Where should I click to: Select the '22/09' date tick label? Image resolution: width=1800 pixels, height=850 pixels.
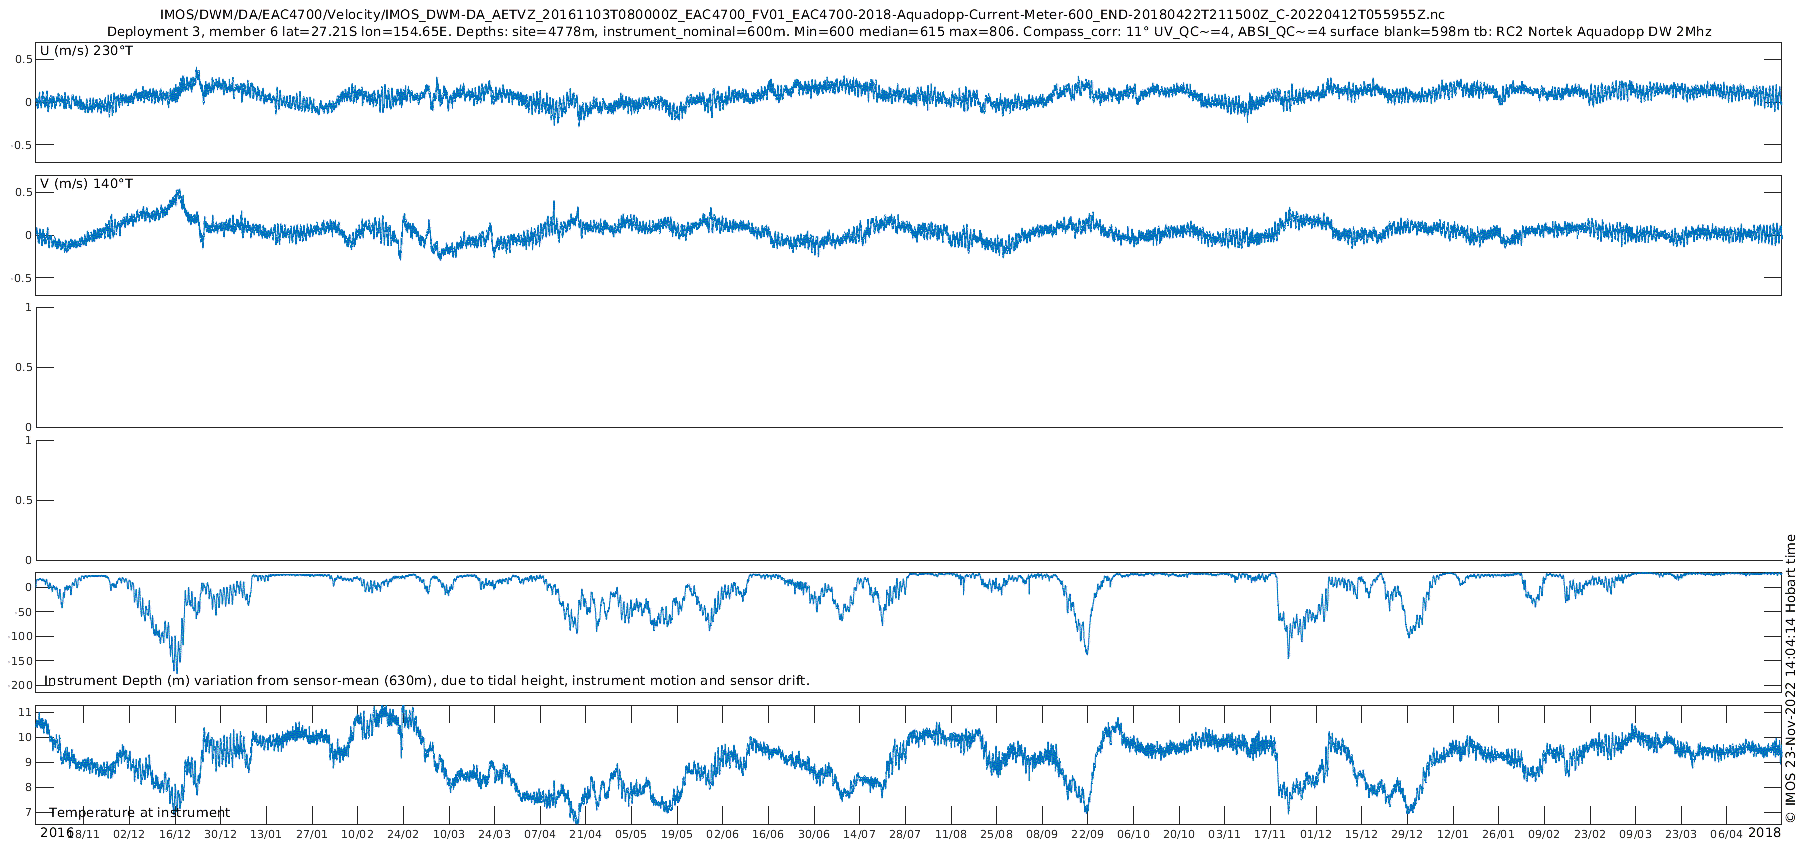1088,834
